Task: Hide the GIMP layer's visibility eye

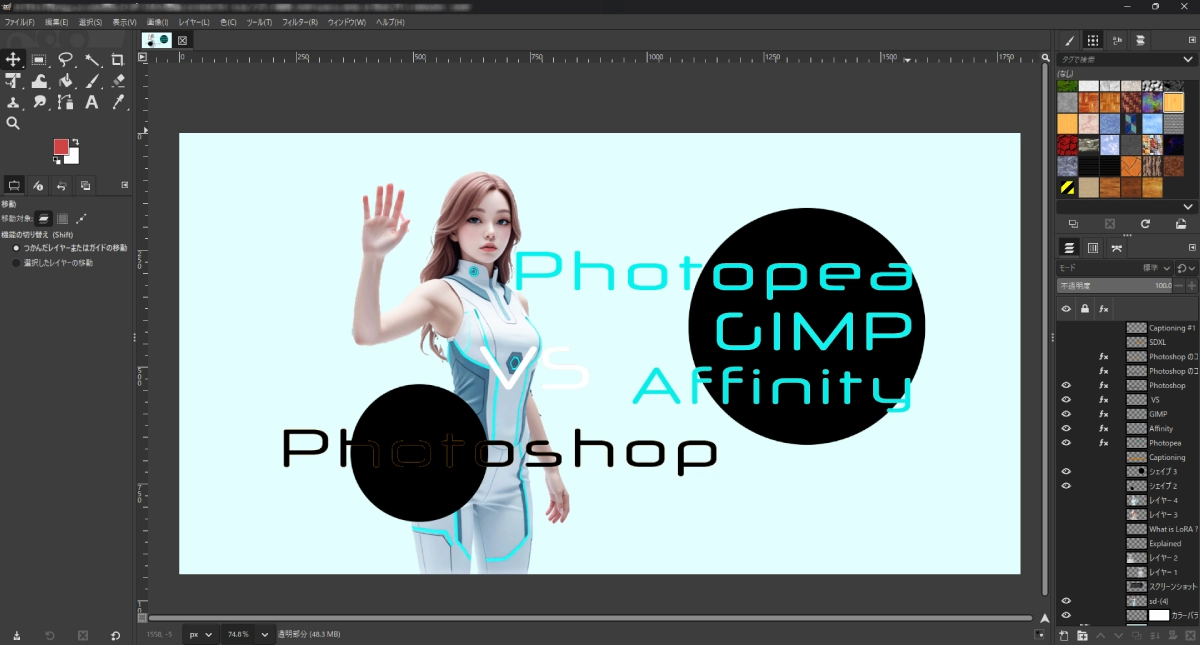Action: coord(1066,414)
